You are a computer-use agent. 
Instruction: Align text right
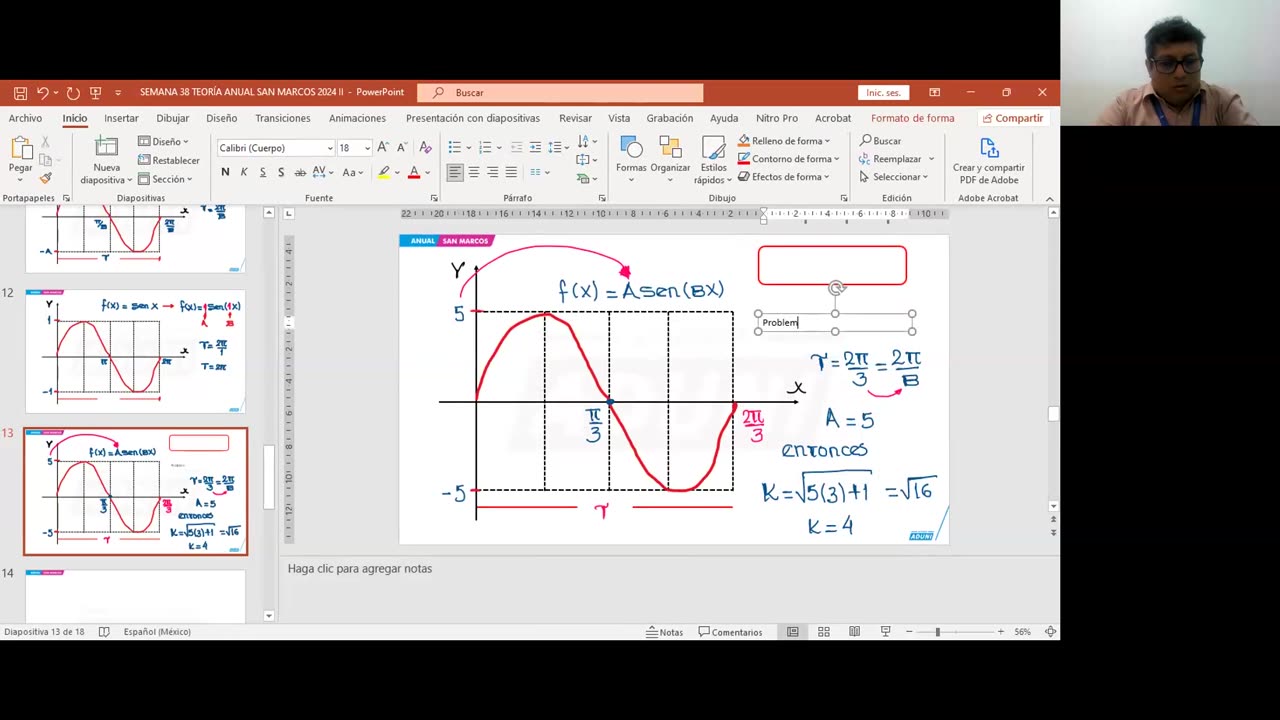click(x=493, y=172)
